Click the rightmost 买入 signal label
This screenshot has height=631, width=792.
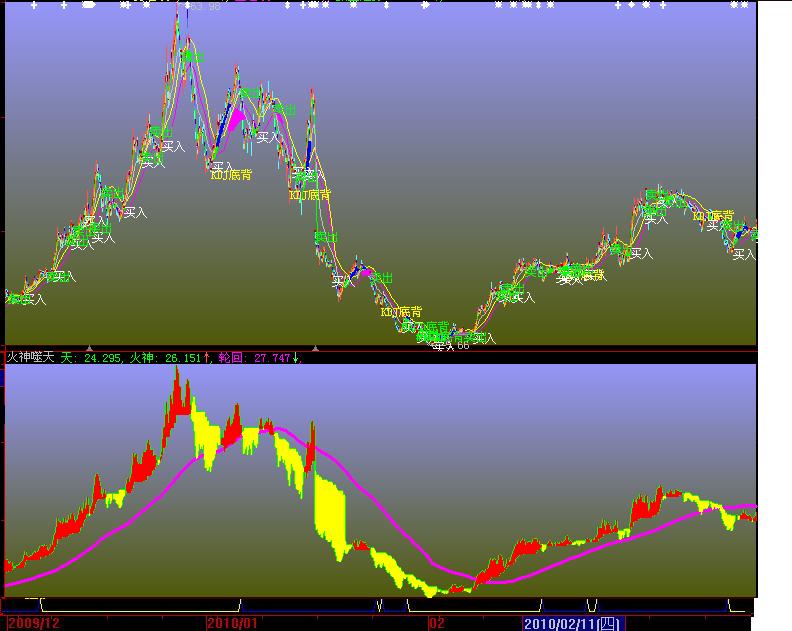[744, 255]
